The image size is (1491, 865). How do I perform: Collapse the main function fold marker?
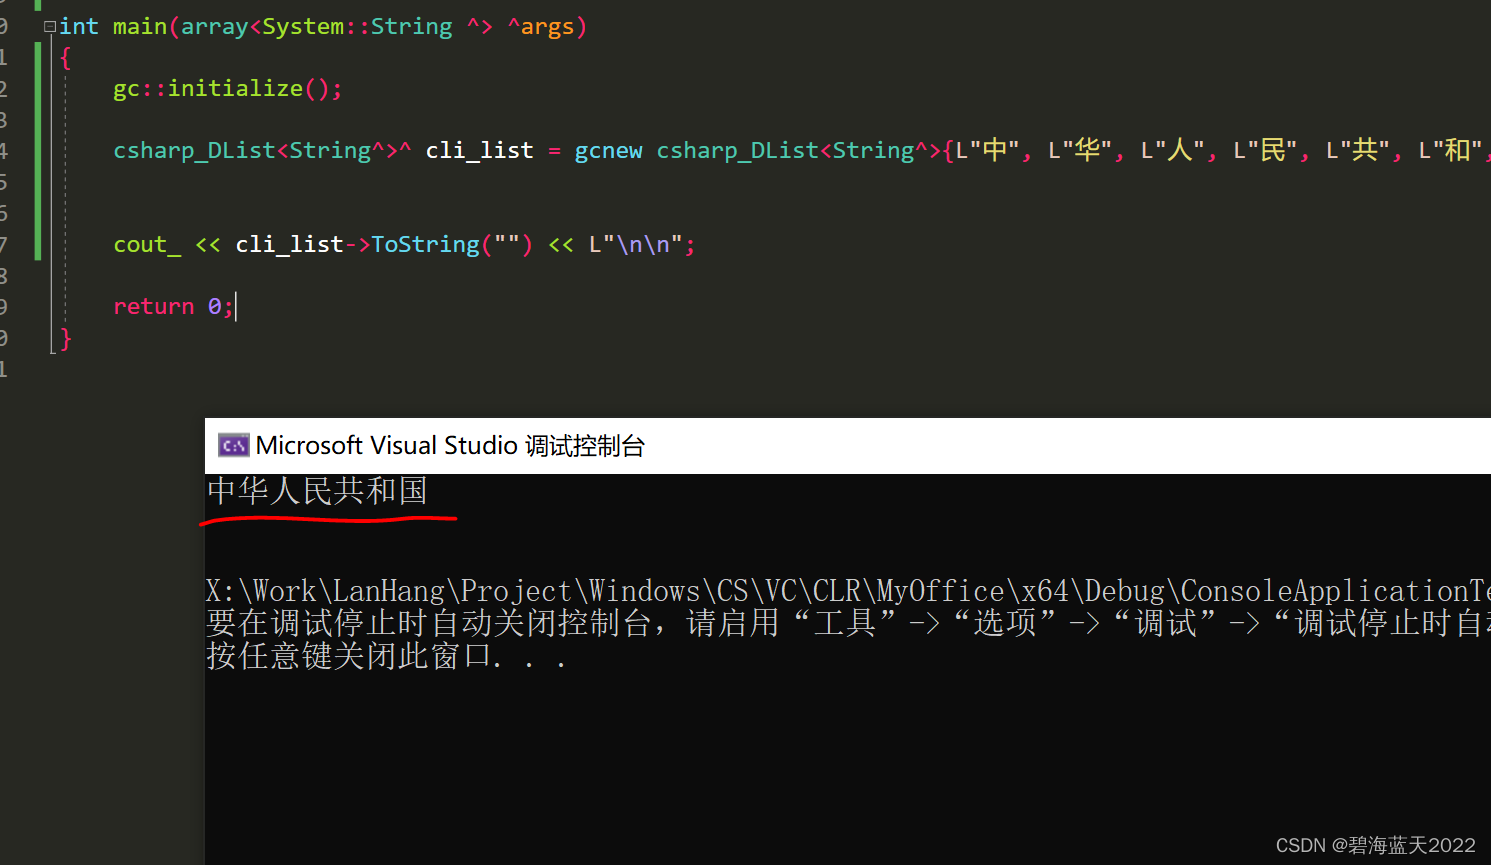coord(49,27)
